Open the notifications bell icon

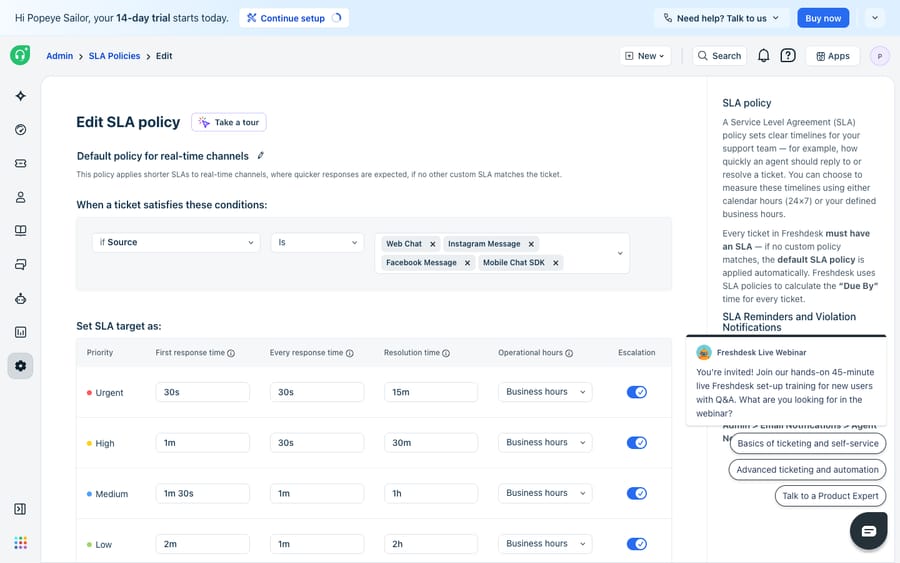tap(763, 56)
